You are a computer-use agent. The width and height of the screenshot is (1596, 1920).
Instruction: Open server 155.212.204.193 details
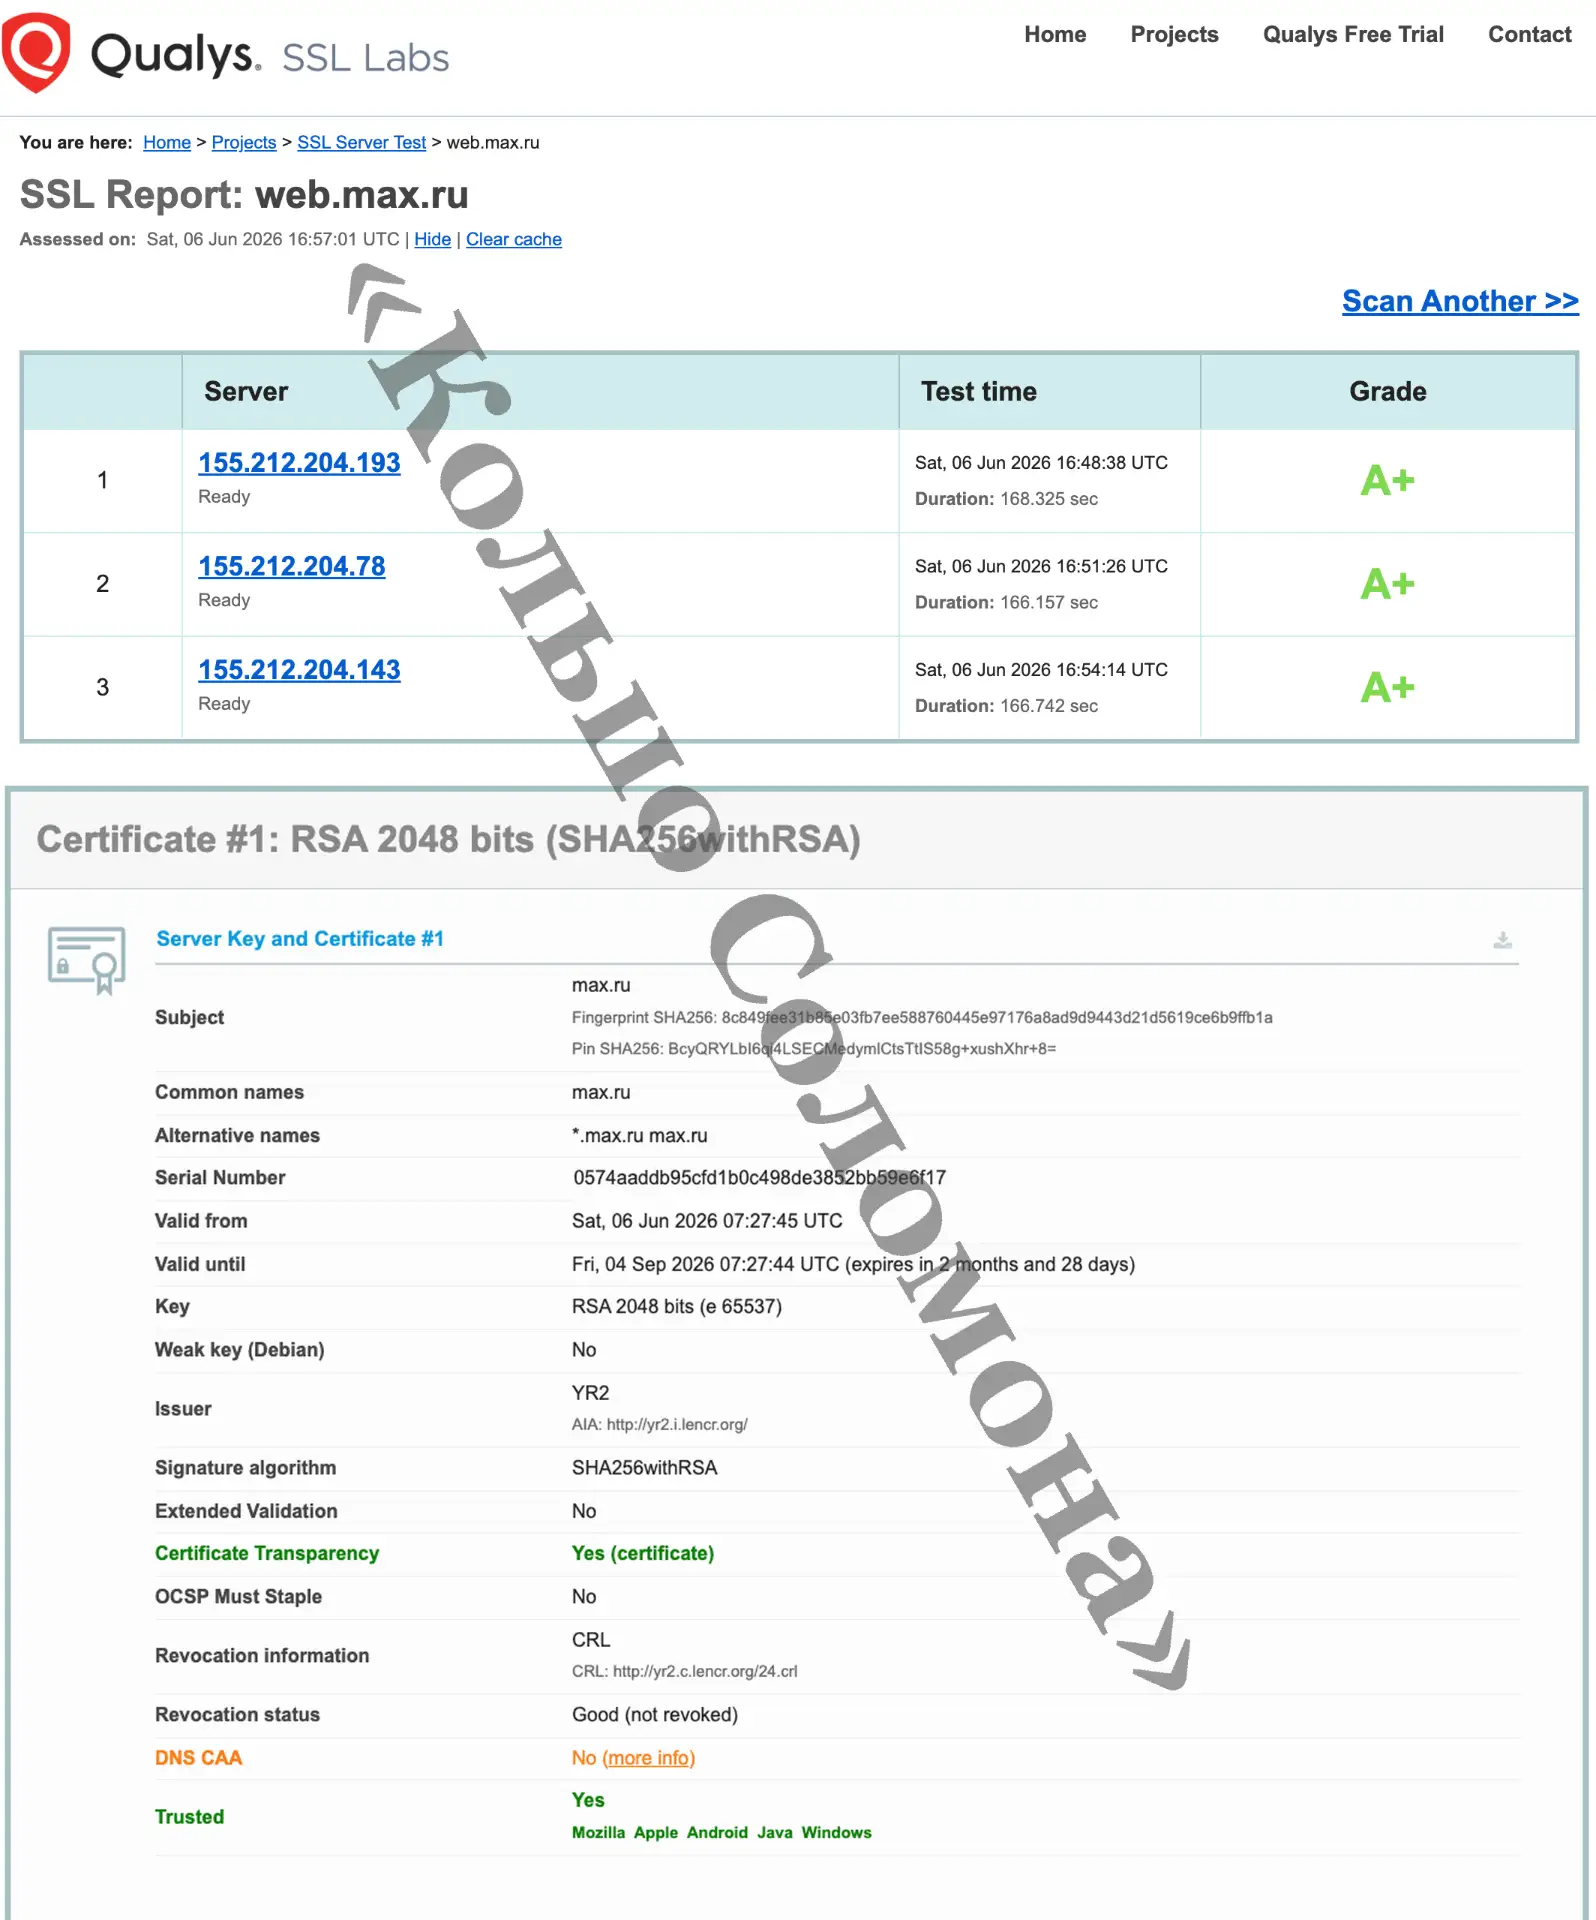(299, 463)
